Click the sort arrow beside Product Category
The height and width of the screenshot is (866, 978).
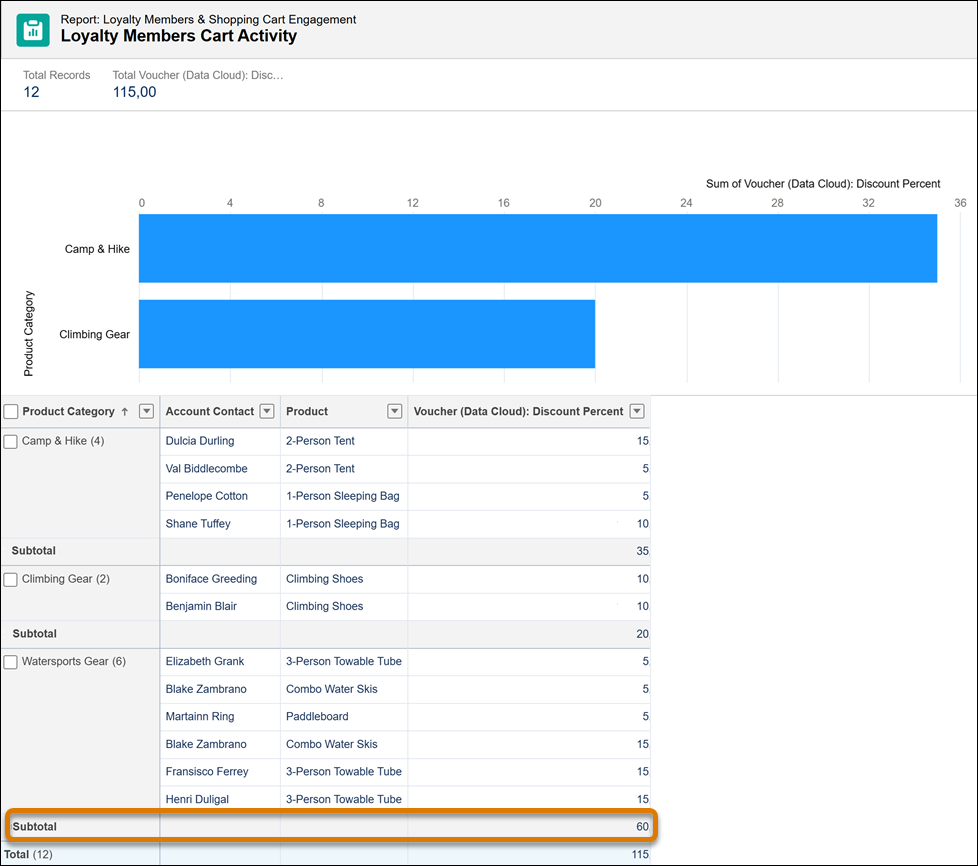[x=125, y=412]
